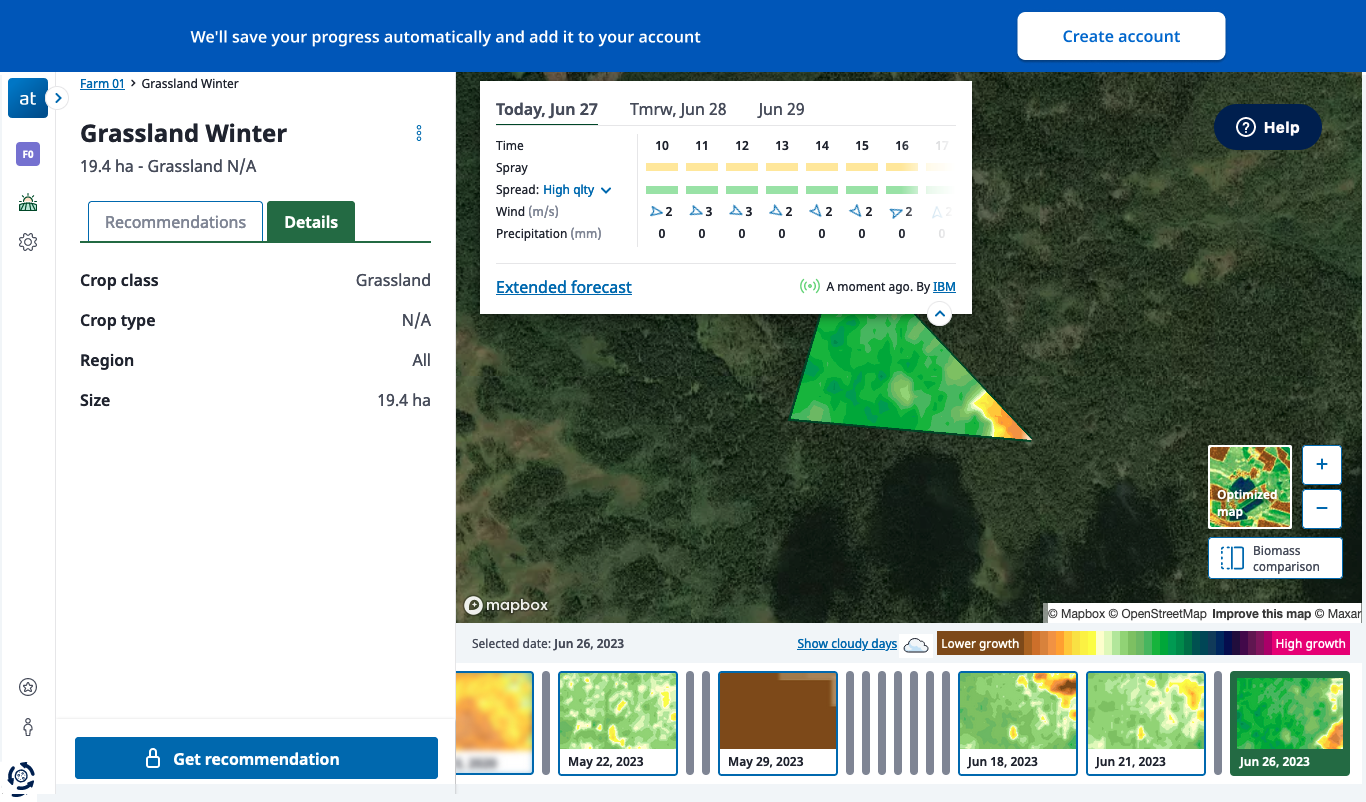Click Get recommendation button
The height and width of the screenshot is (802, 1366).
click(x=256, y=758)
